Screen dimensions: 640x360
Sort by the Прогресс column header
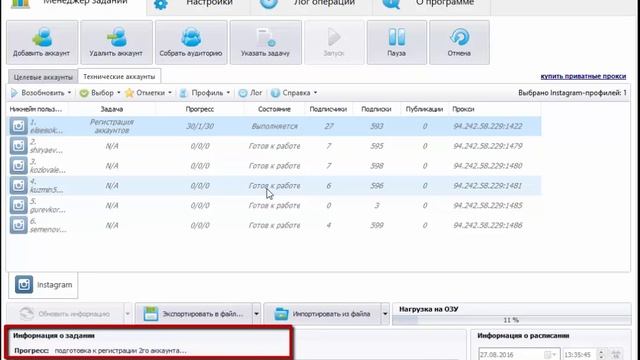click(200, 109)
